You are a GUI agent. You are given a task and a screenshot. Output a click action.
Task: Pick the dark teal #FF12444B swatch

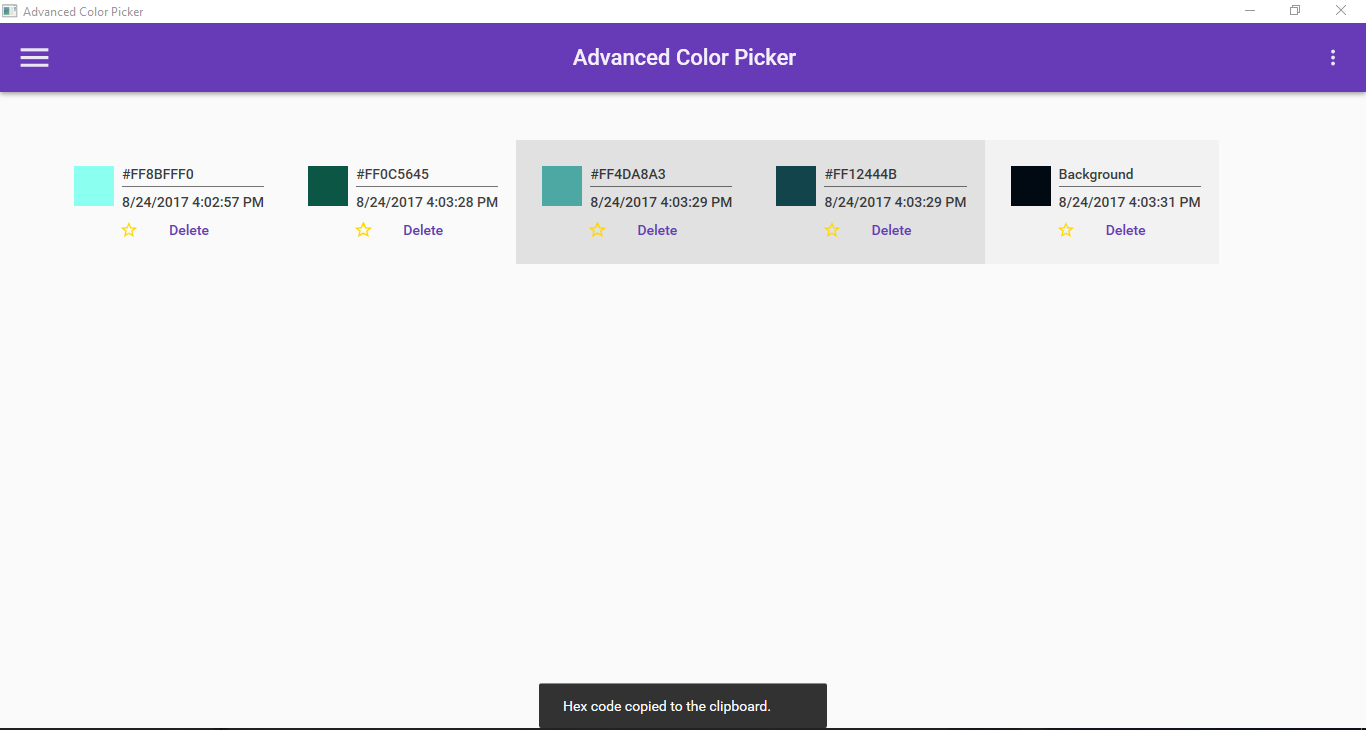(796, 186)
